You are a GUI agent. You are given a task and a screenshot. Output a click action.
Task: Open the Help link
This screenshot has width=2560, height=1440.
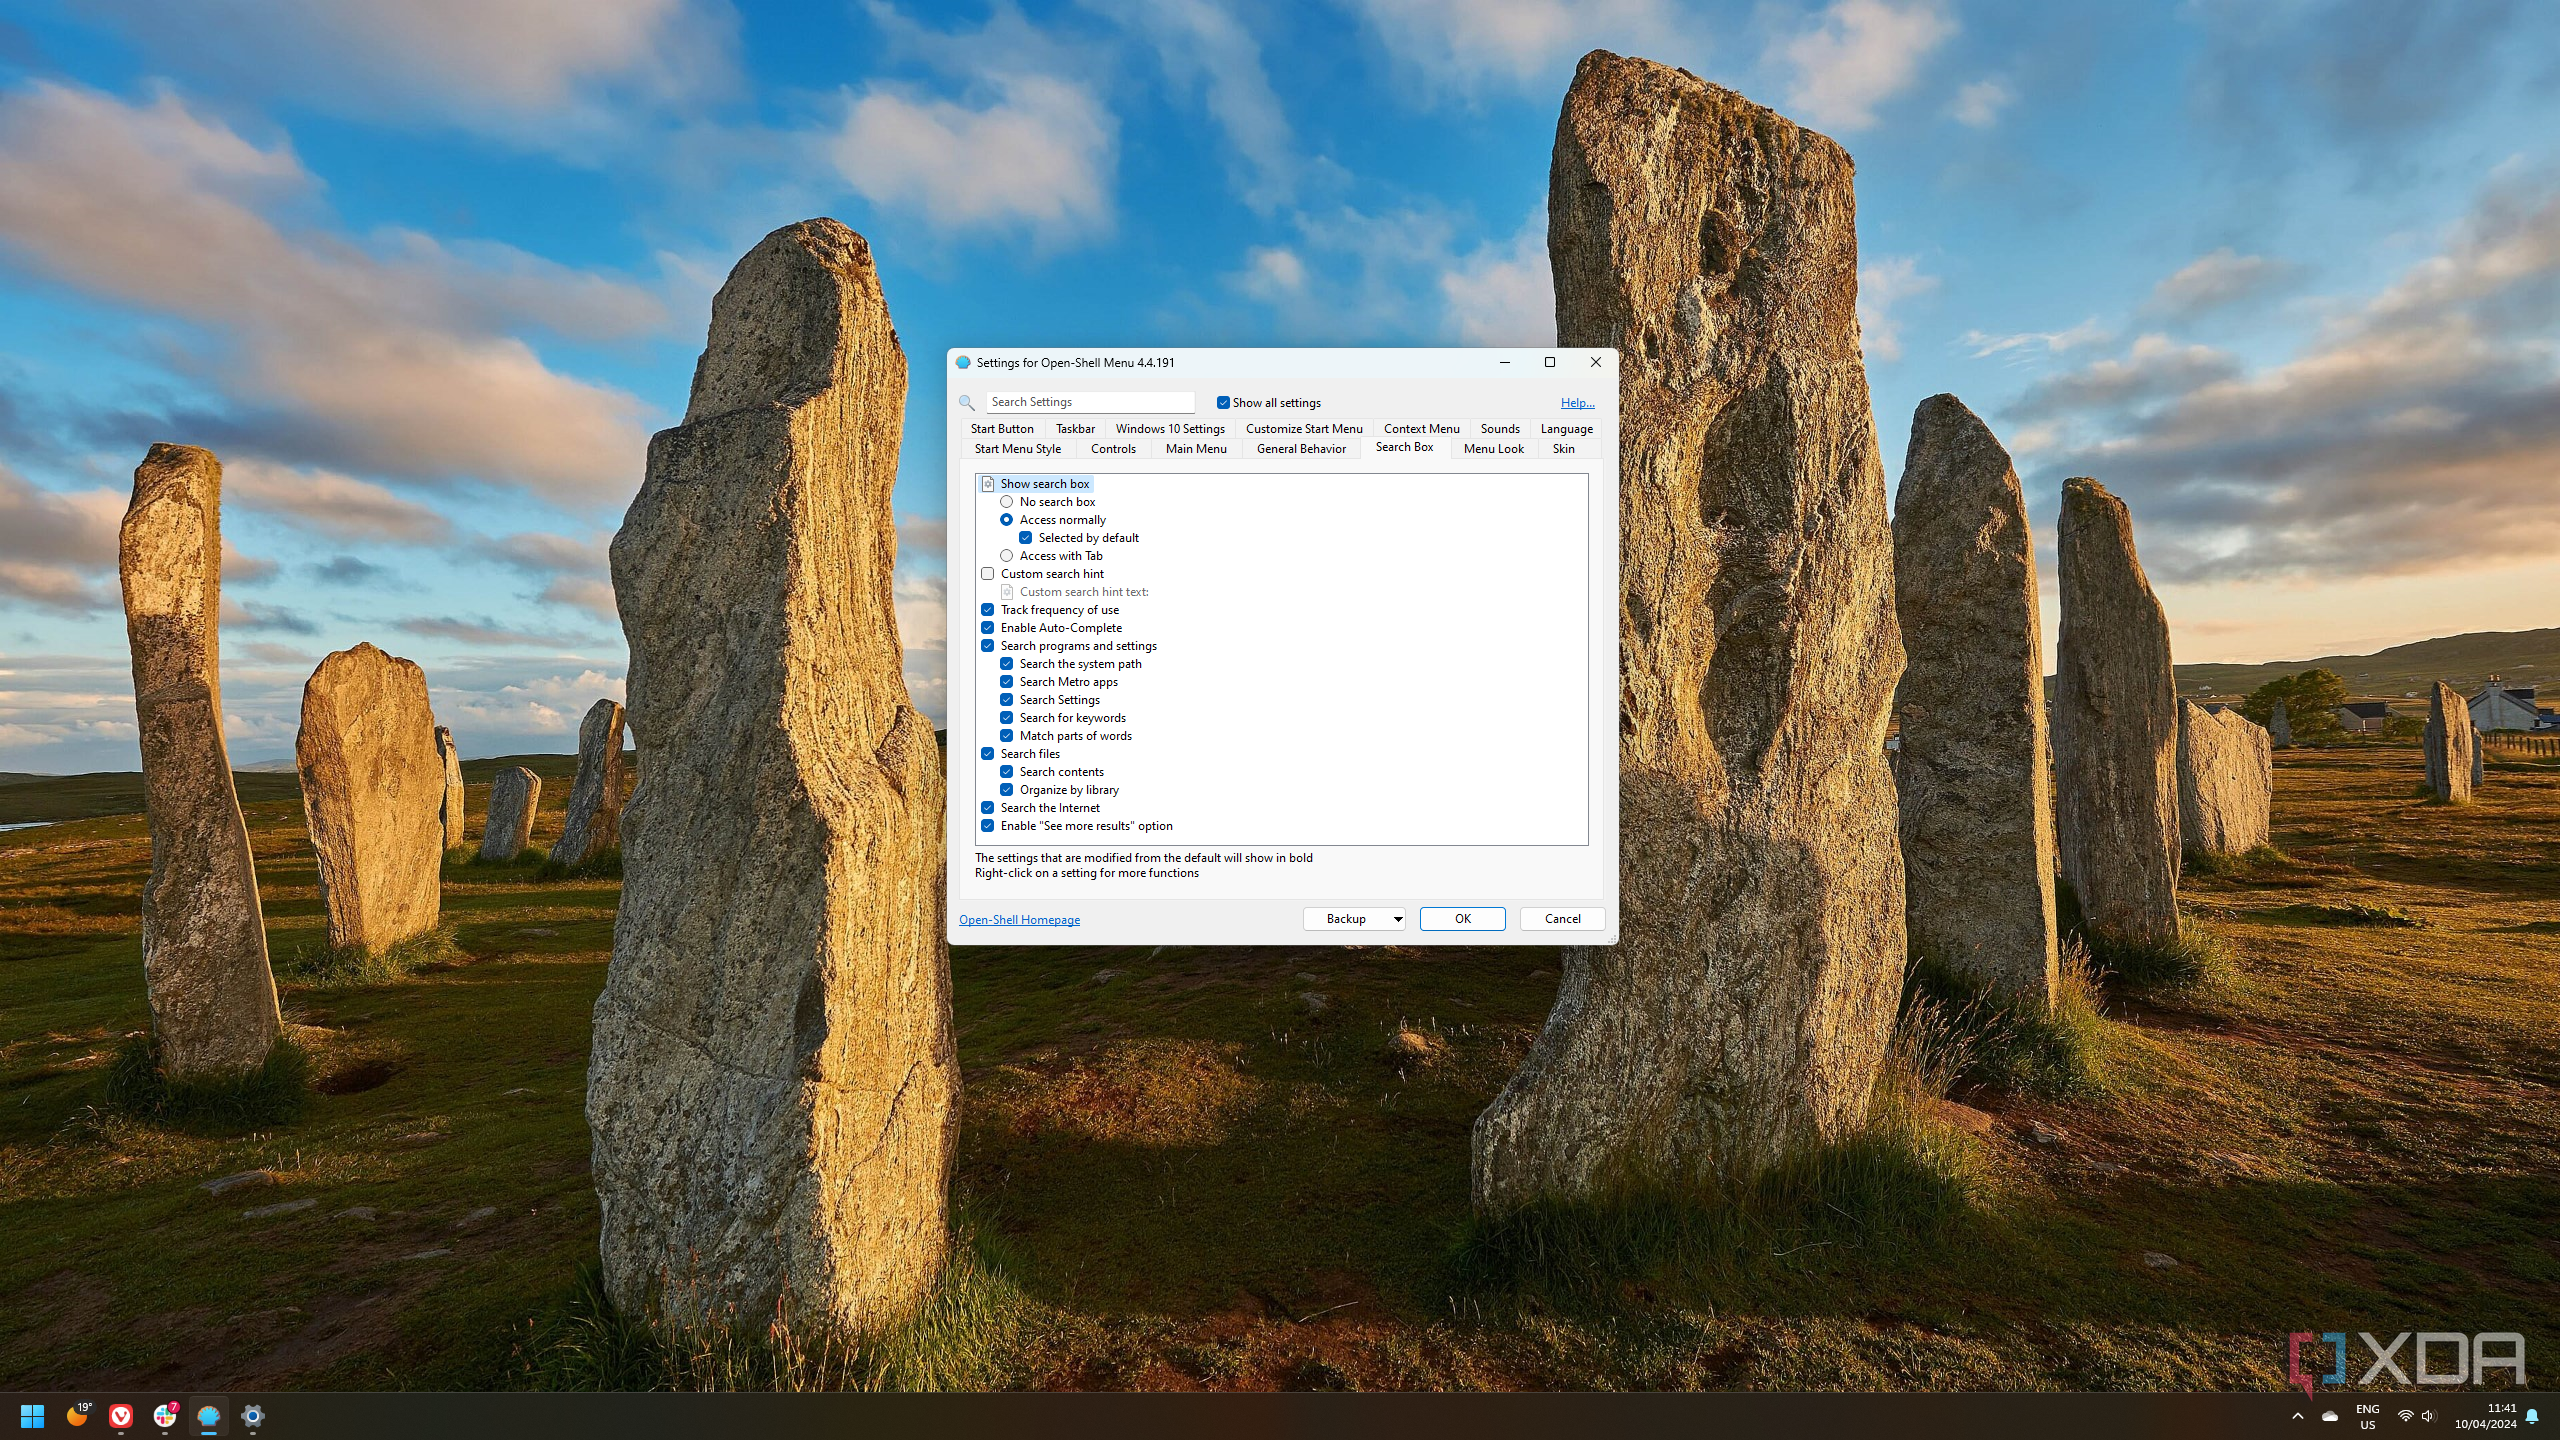[x=1577, y=403]
